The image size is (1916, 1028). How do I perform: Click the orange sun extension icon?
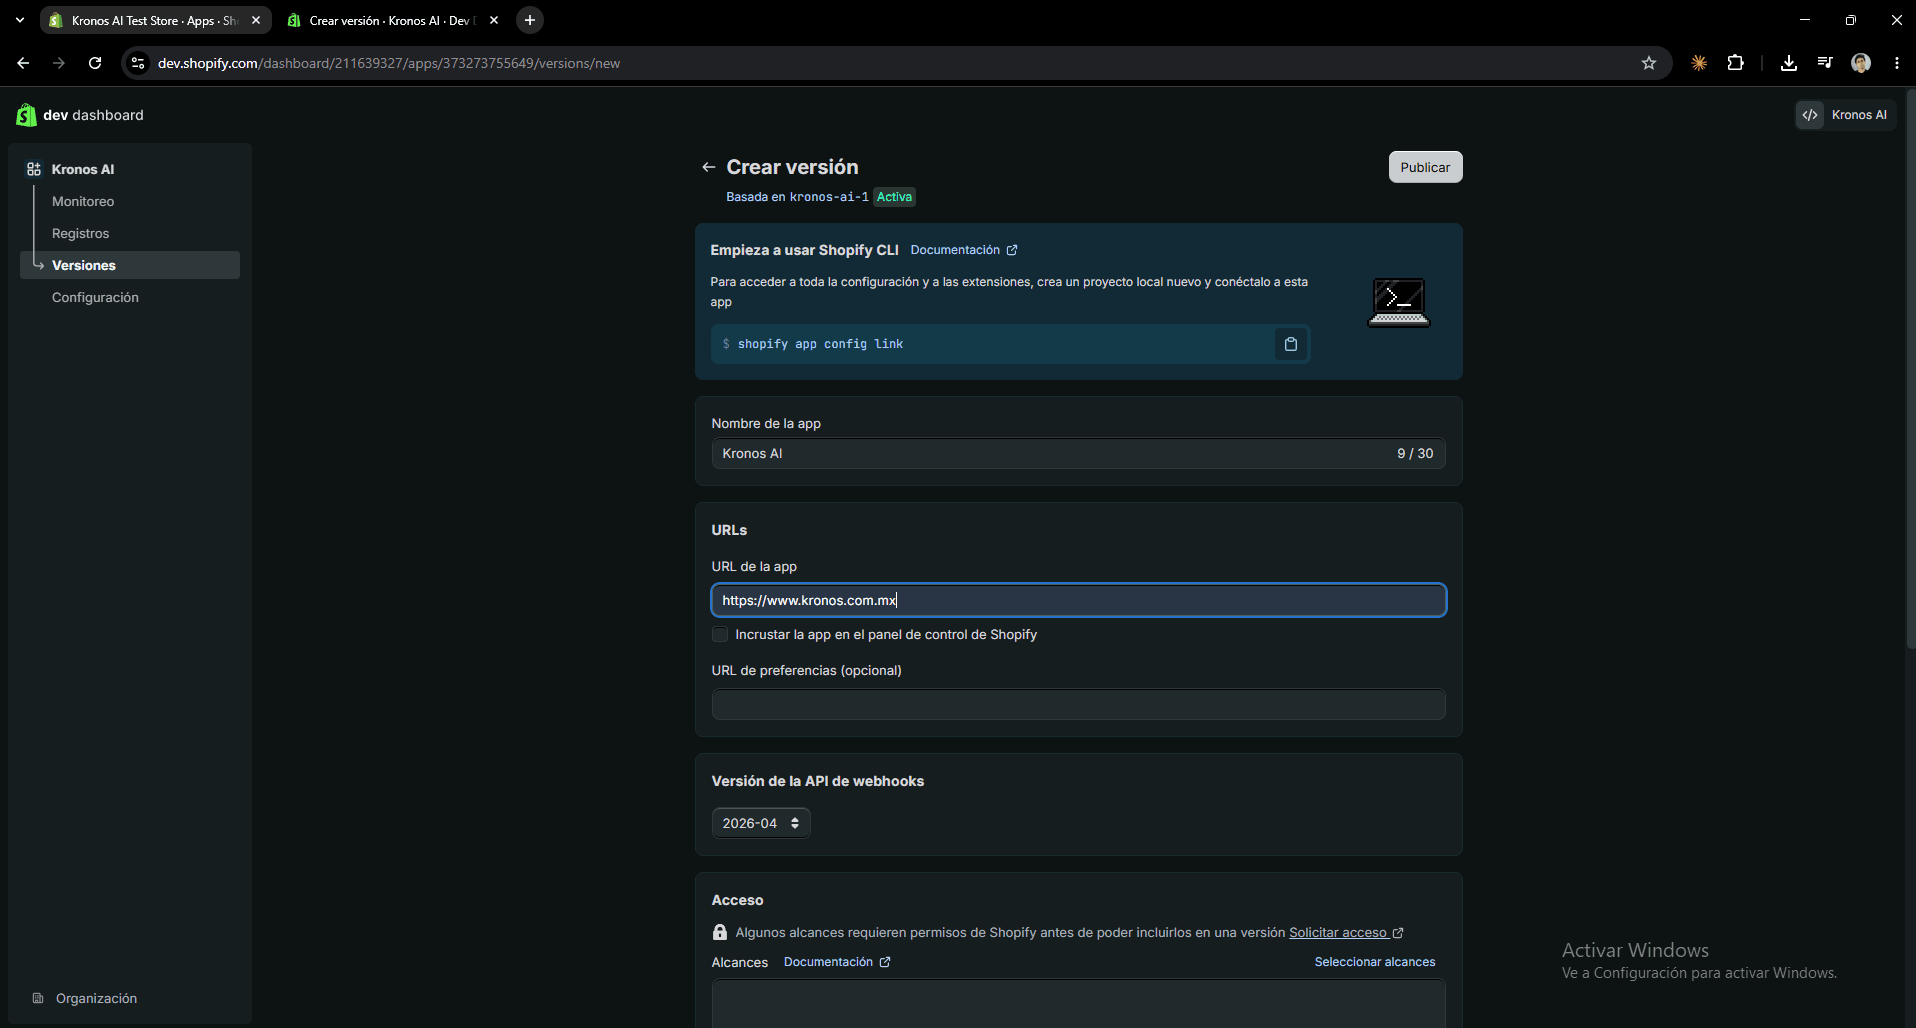1699,63
